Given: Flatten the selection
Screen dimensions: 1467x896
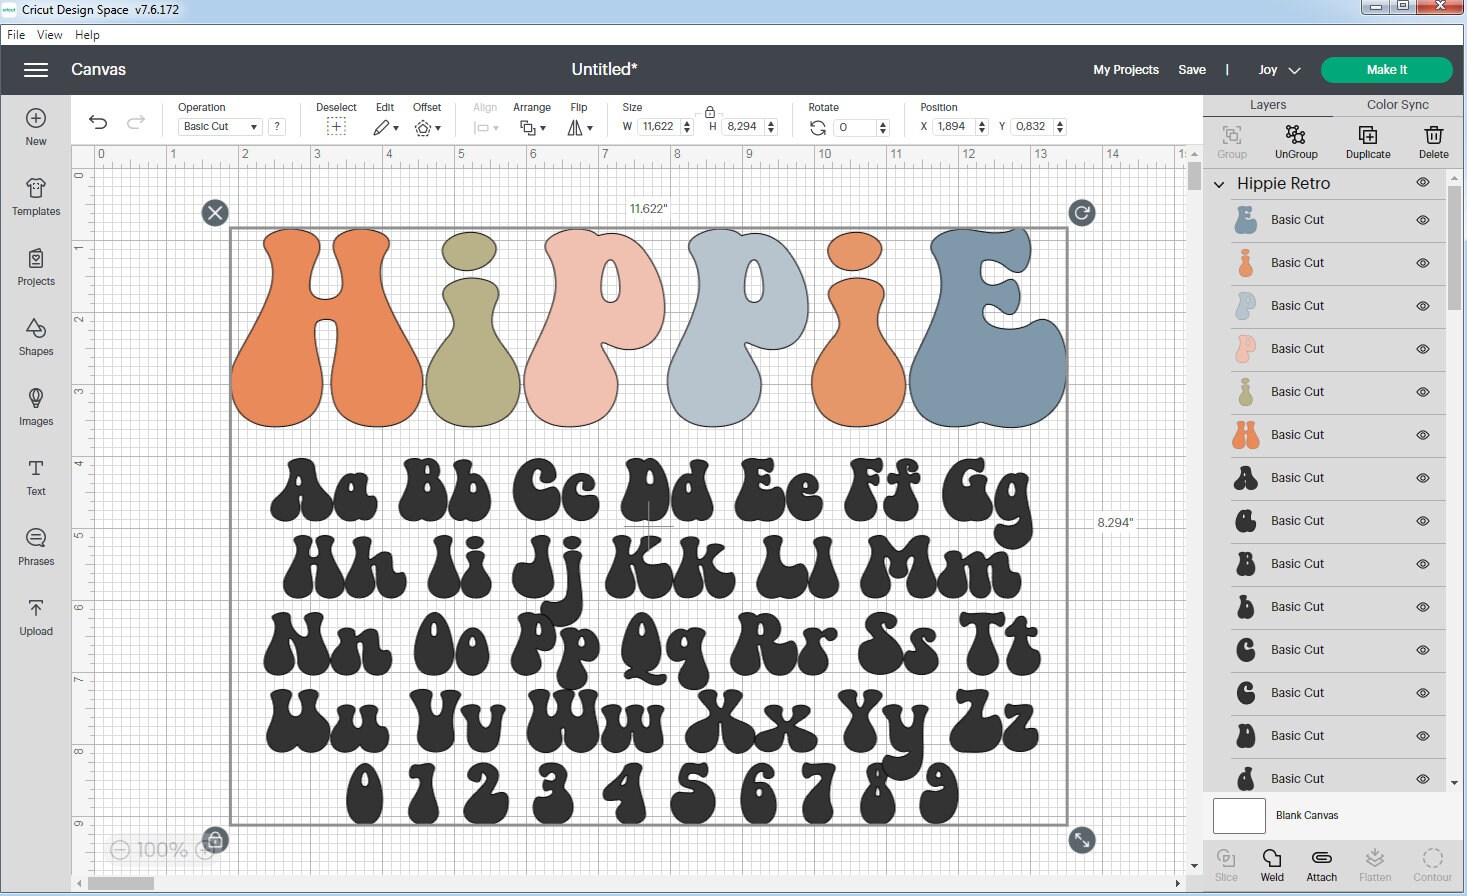Looking at the screenshot, I should point(1375,862).
